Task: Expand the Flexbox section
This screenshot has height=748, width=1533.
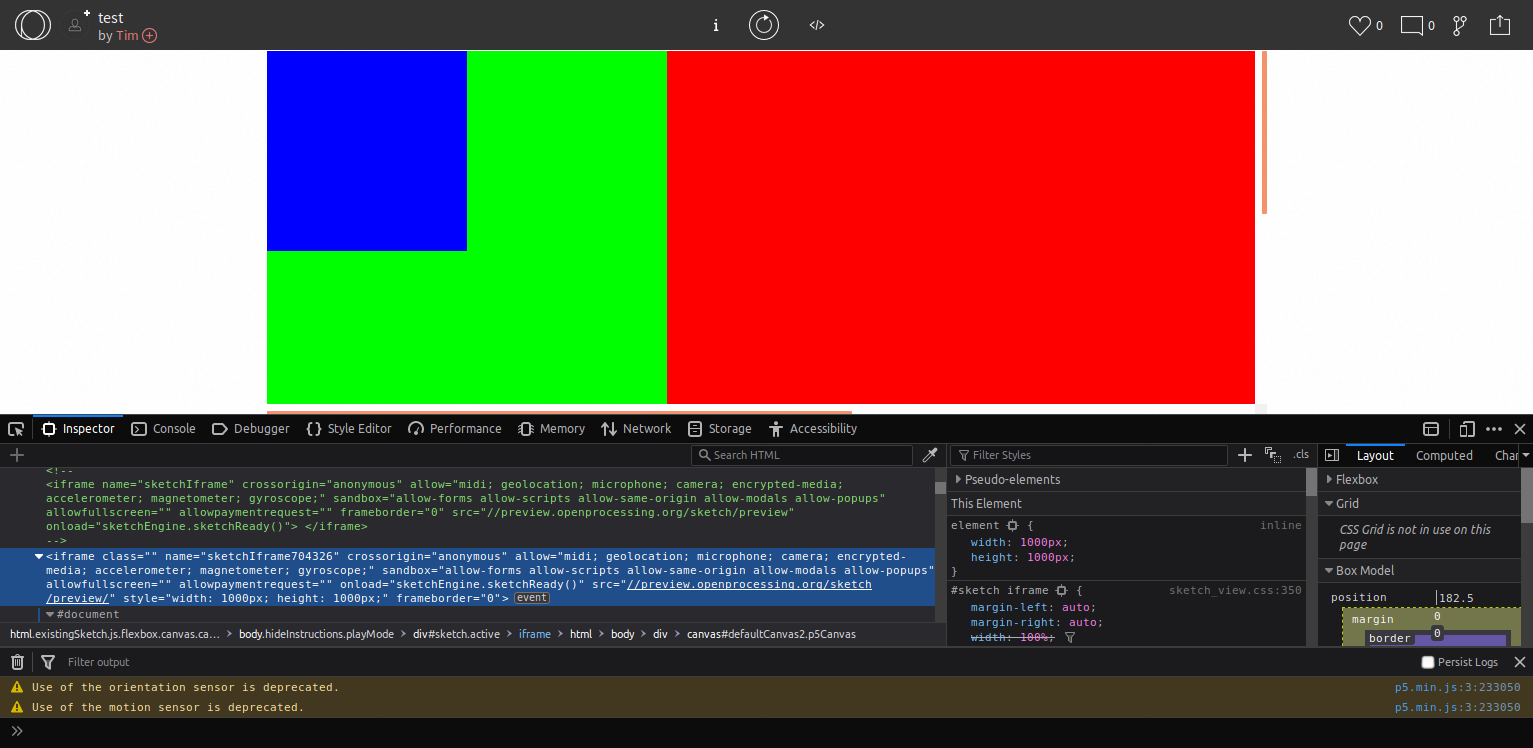Action: pos(1328,480)
